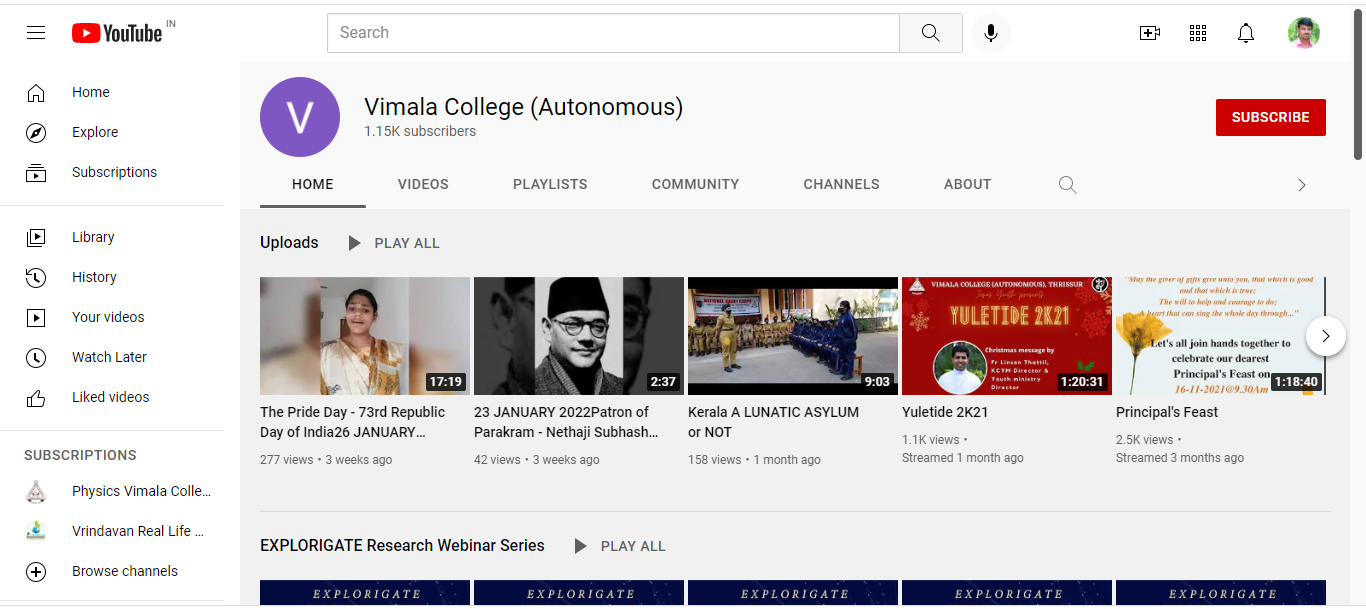Viewport: 1366px width, 609px height.
Task: Click the Physics Vimala College channel icon
Action: [36, 491]
